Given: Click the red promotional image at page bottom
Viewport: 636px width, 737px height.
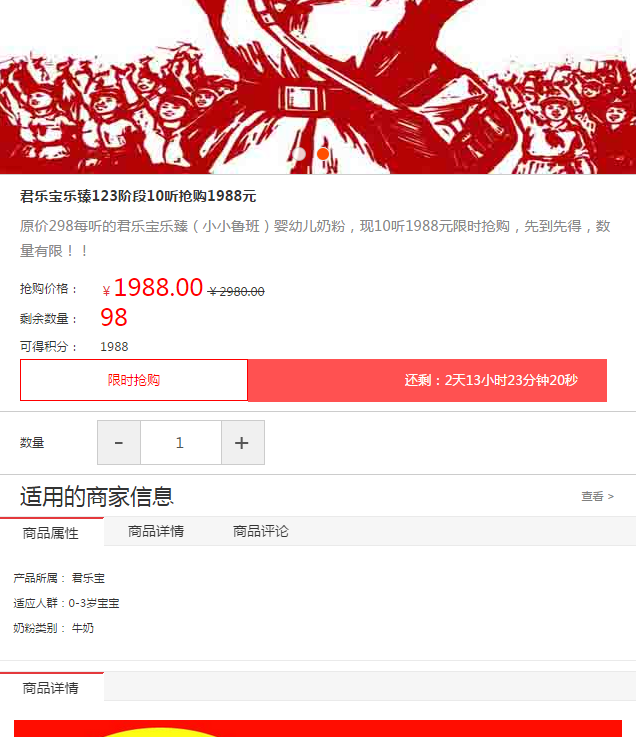Looking at the screenshot, I should point(318,728).
